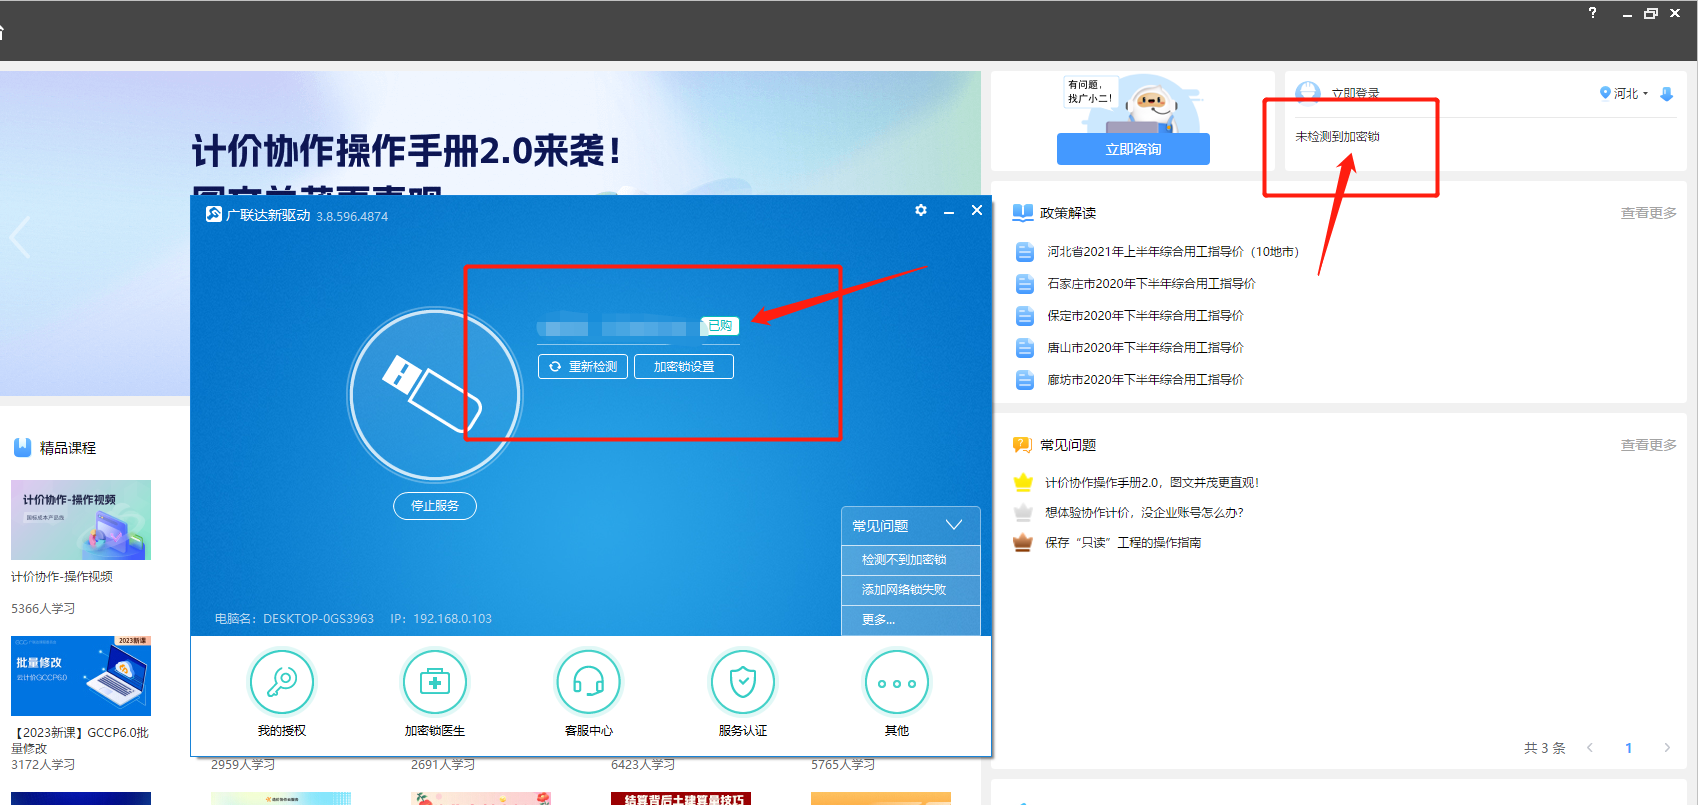Click the 广联达新驱动 logo icon

pyautogui.click(x=213, y=214)
